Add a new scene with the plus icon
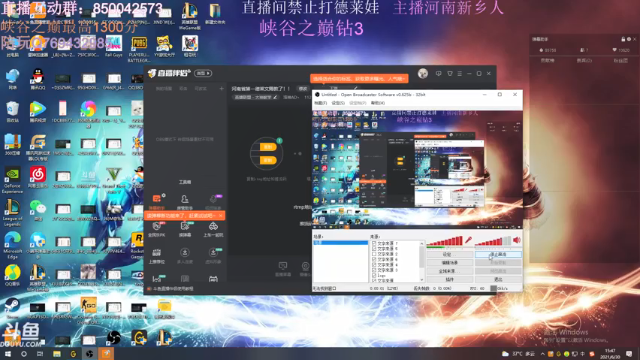This screenshot has width=640, height=360. (x=221, y=88)
